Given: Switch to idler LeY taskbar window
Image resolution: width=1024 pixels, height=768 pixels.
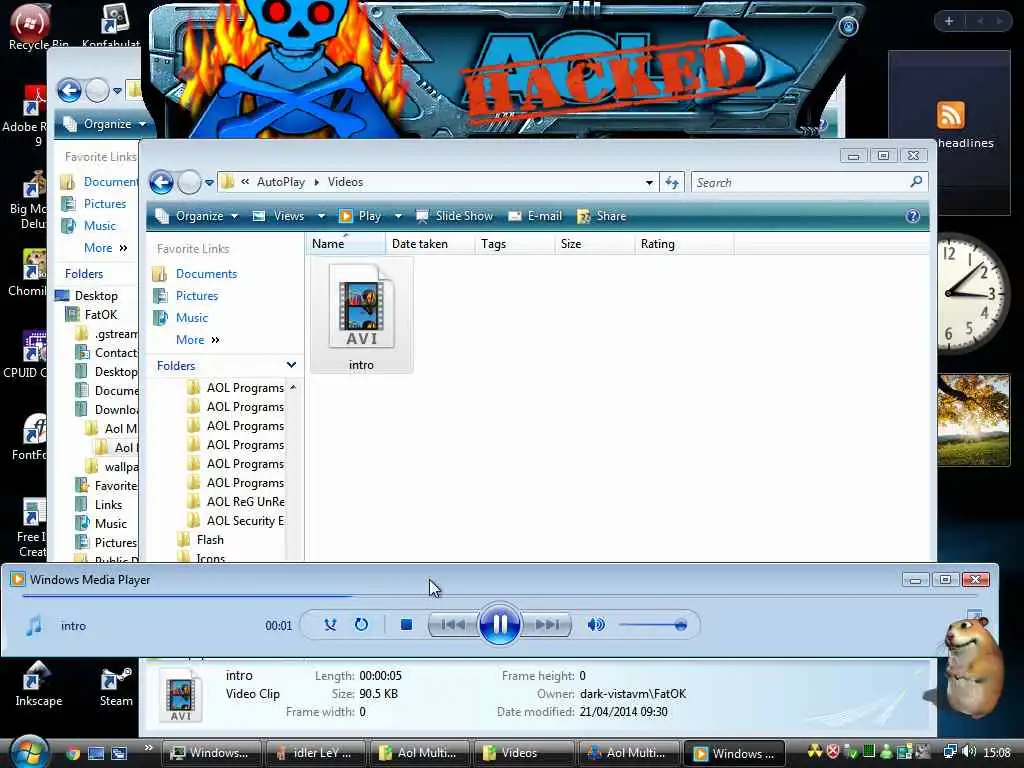Looking at the screenshot, I should pyautogui.click(x=315, y=754).
